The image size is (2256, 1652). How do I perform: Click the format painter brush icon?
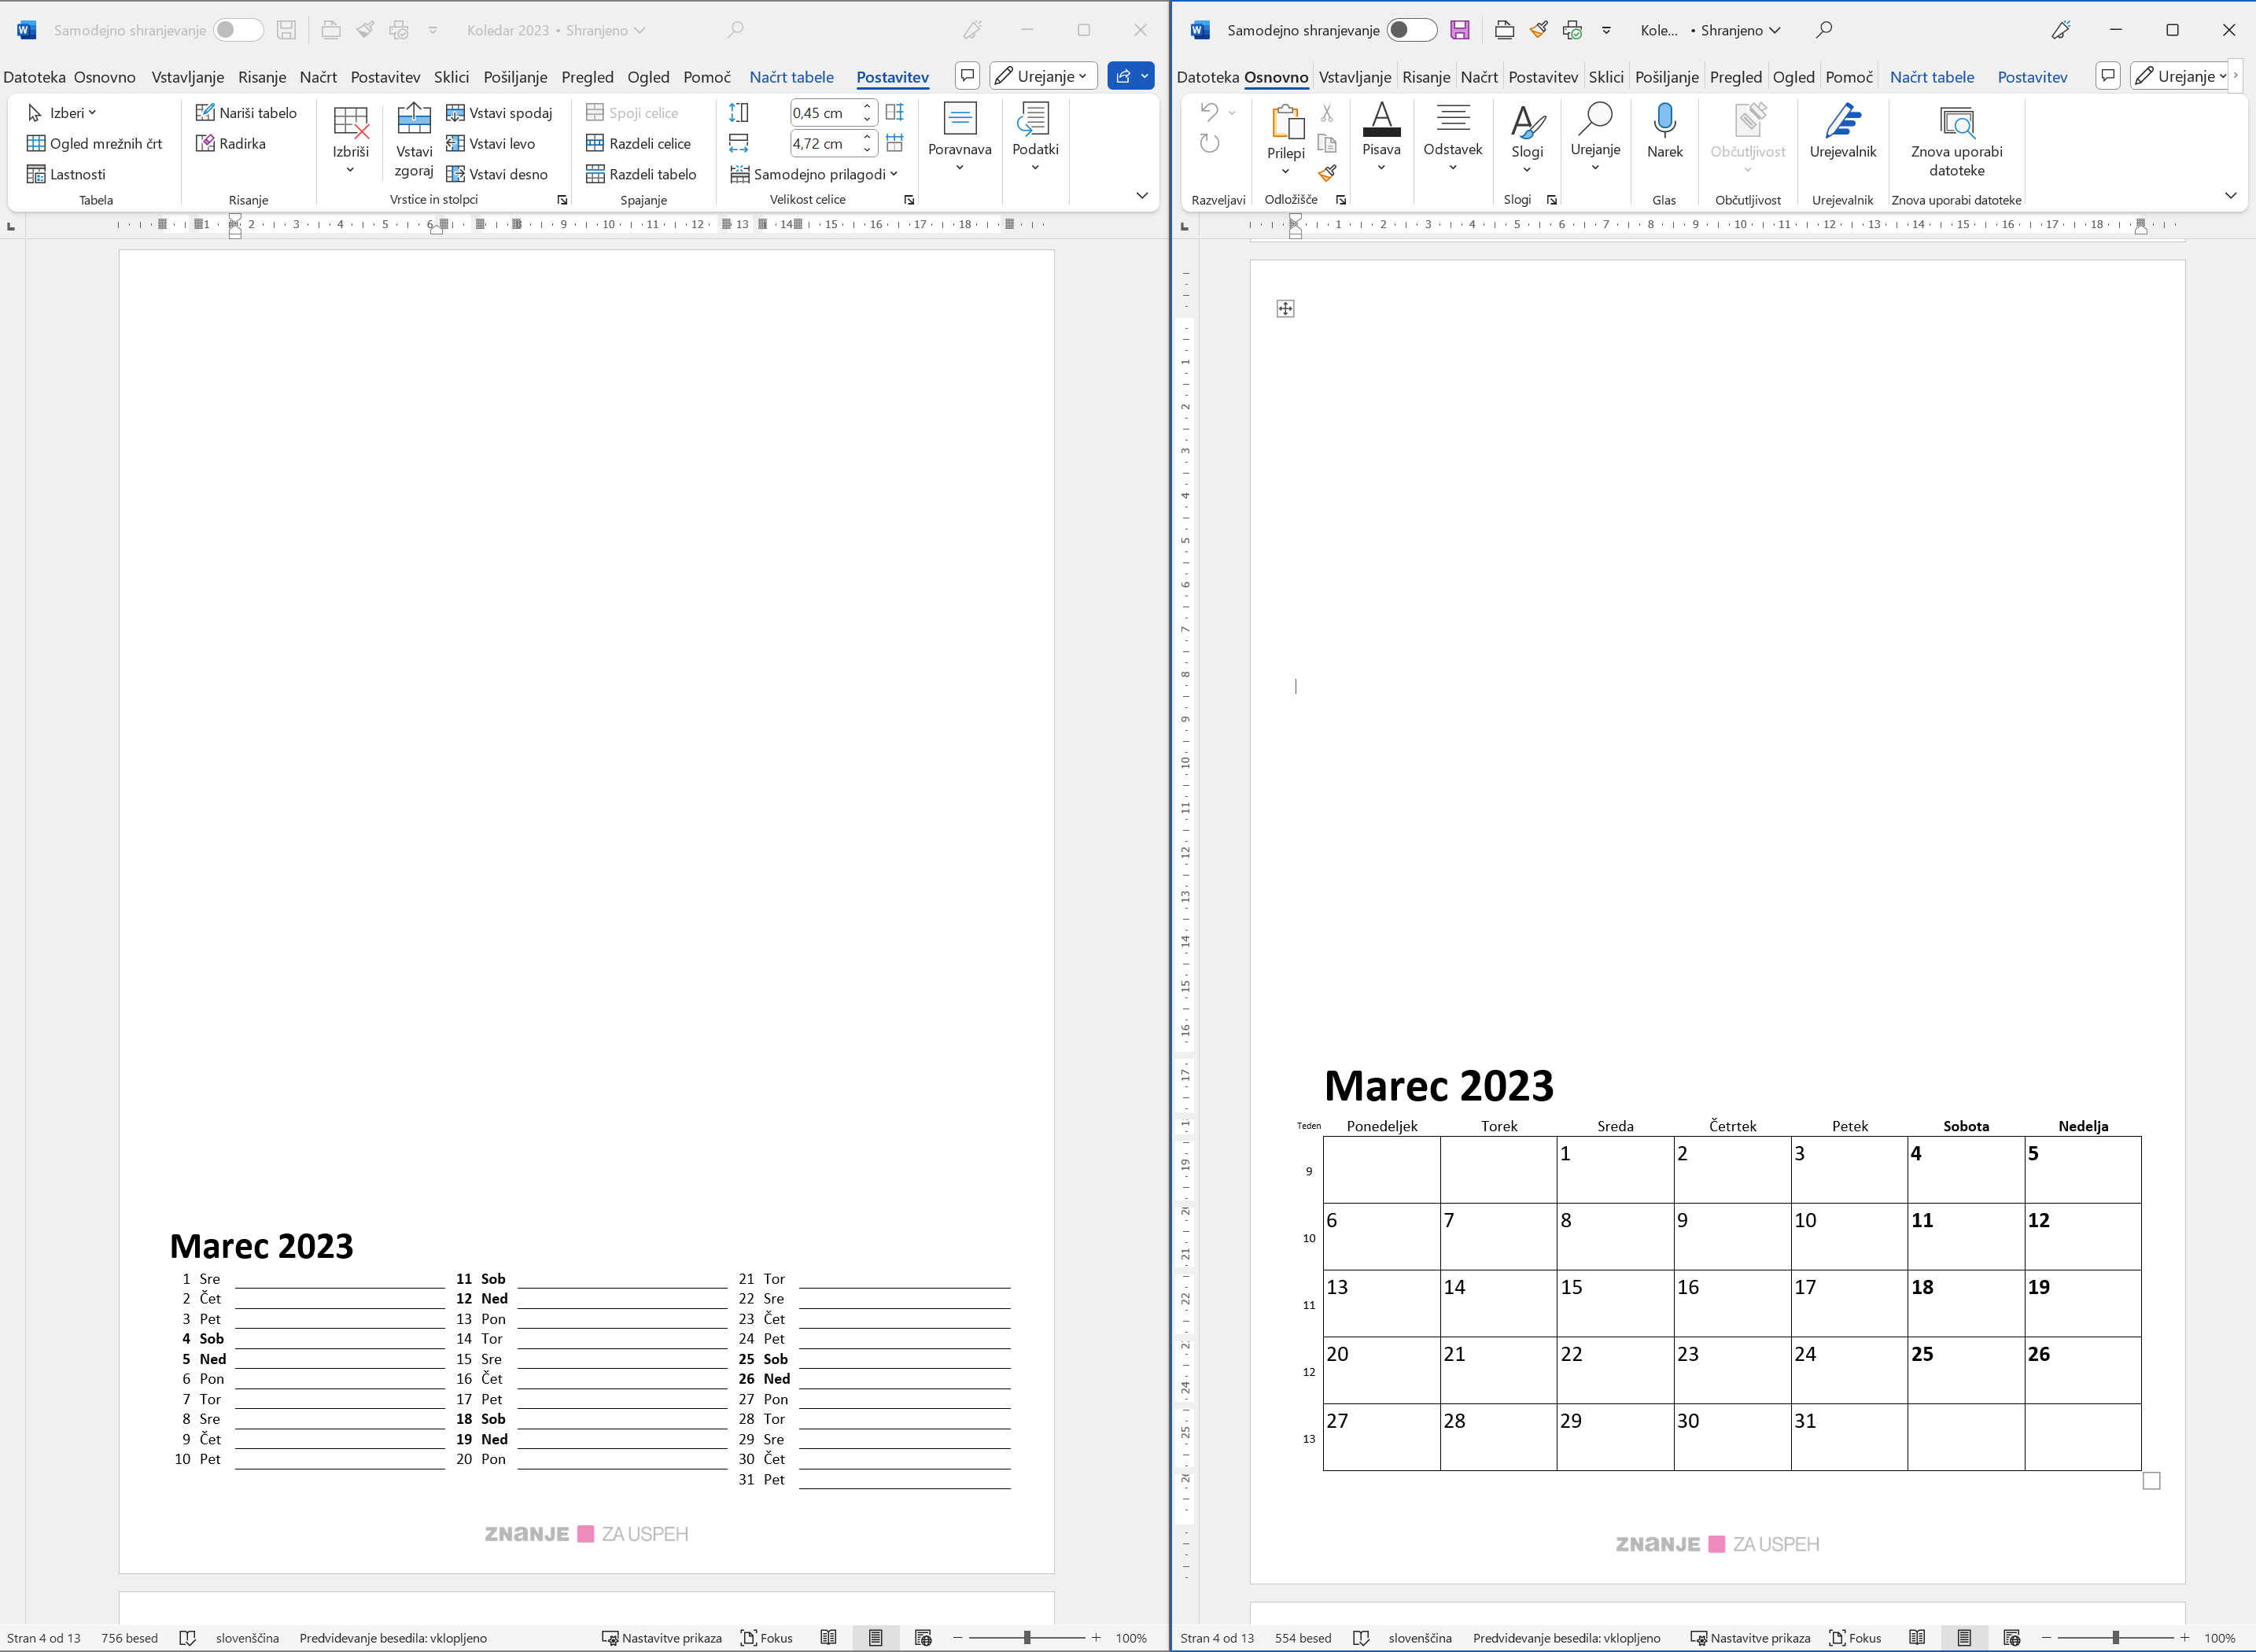1327,173
